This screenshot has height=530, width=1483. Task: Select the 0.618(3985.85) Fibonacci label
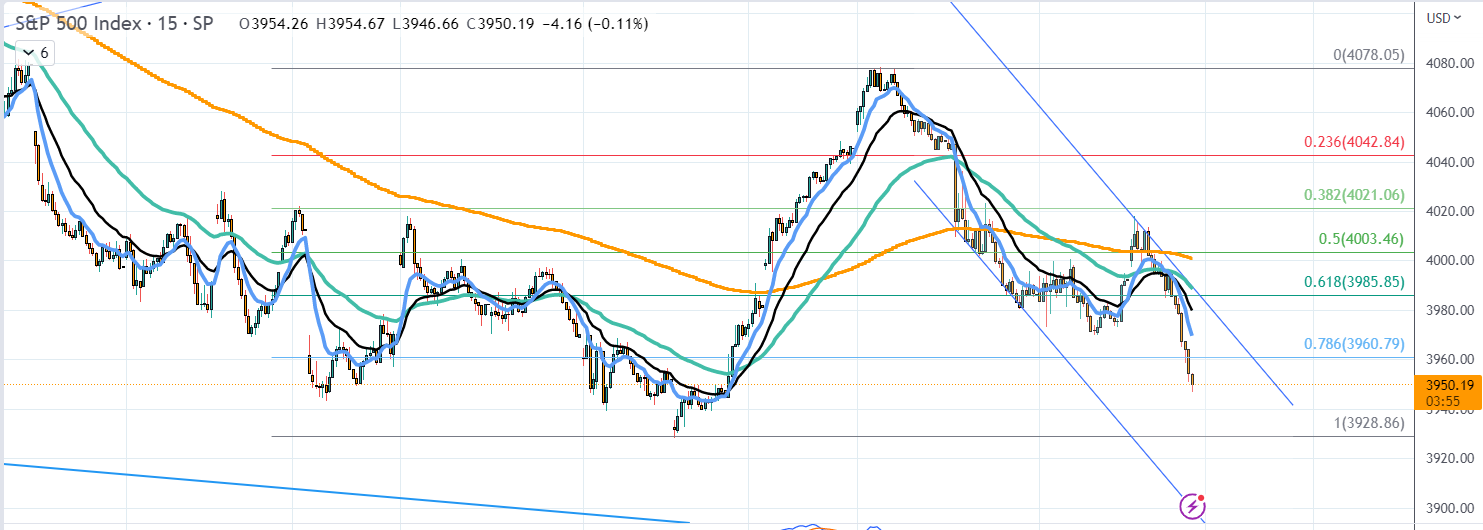(1355, 283)
